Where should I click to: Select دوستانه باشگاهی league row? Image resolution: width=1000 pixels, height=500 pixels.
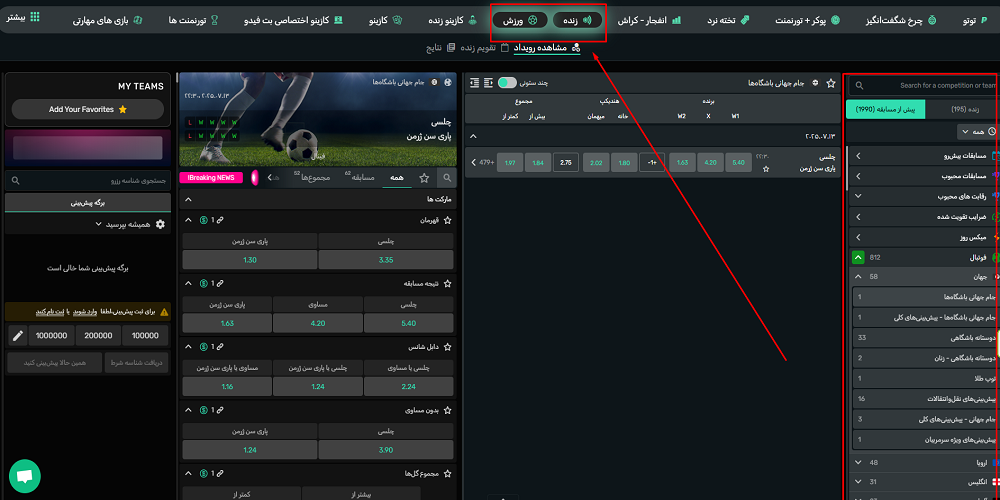pos(925,337)
